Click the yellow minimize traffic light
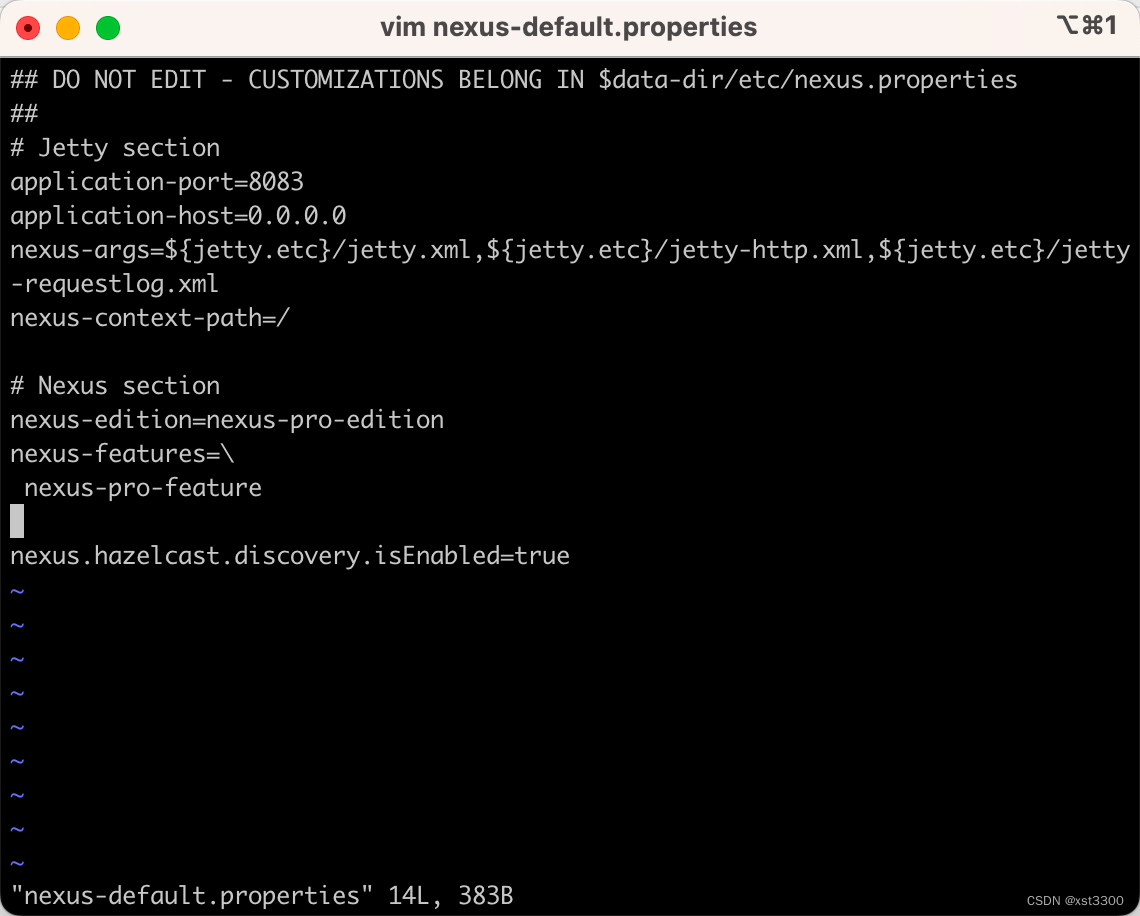This screenshot has height=916, width=1140. [67, 28]
